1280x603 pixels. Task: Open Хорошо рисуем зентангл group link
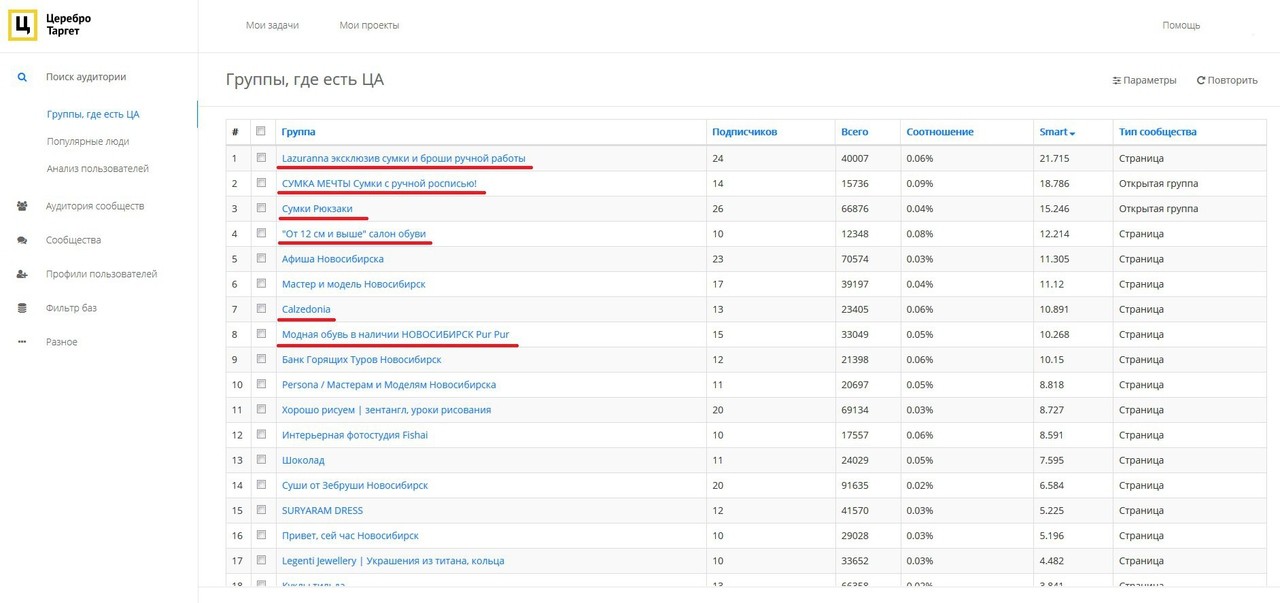point(386,410)
